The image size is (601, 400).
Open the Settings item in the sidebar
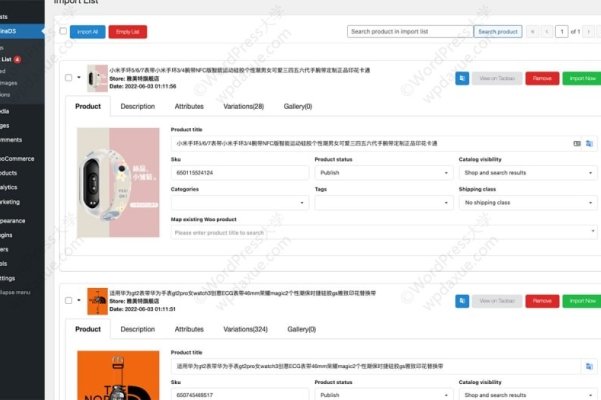8,278
